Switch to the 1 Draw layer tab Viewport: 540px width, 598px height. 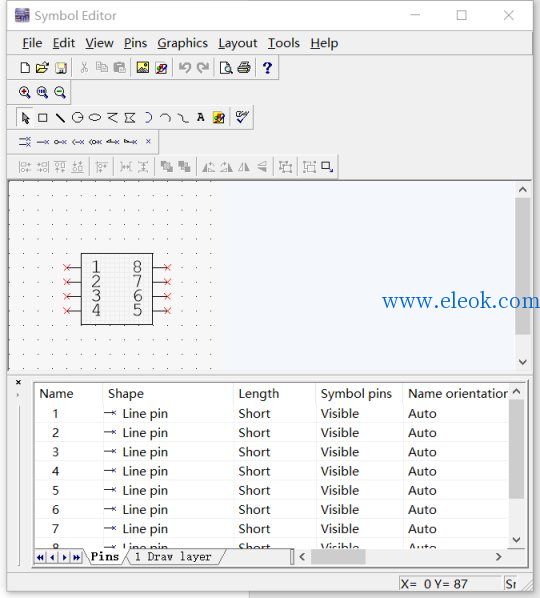(174, 556)
